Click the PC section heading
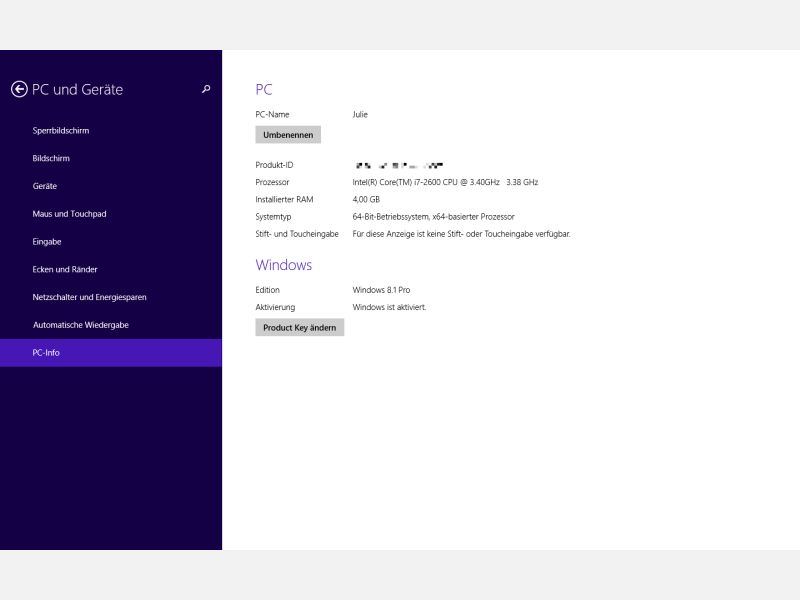The image size is (800, 600). click(x=264, y=89)
